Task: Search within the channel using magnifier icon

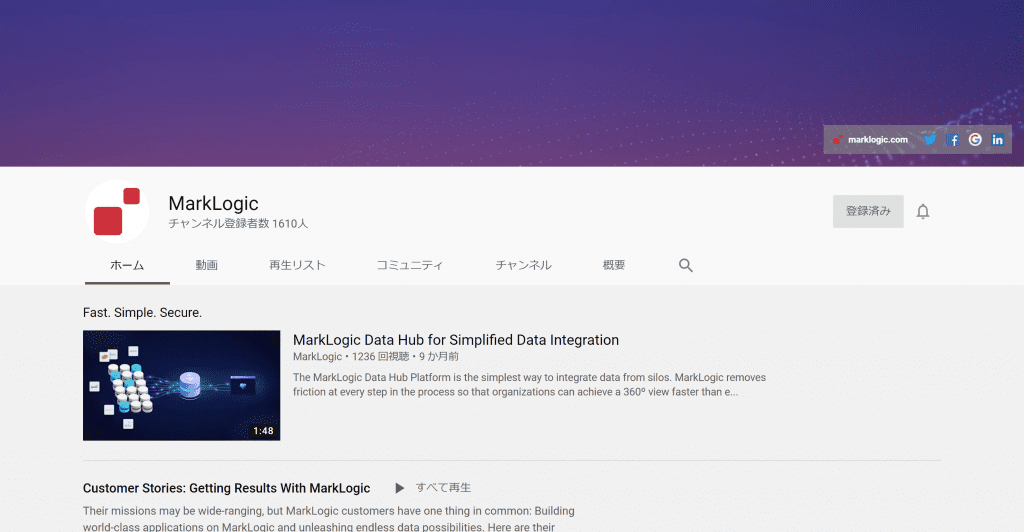Action: (685, 265)
